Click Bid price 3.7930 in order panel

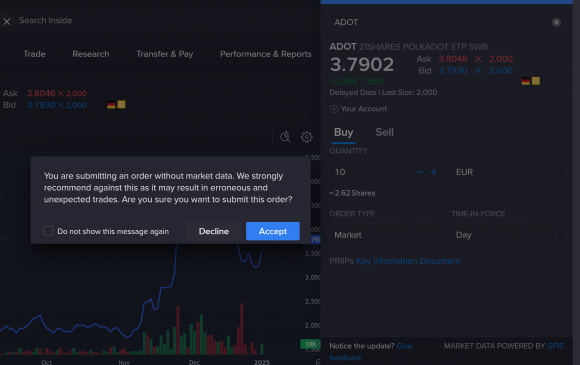click(453, 71)
